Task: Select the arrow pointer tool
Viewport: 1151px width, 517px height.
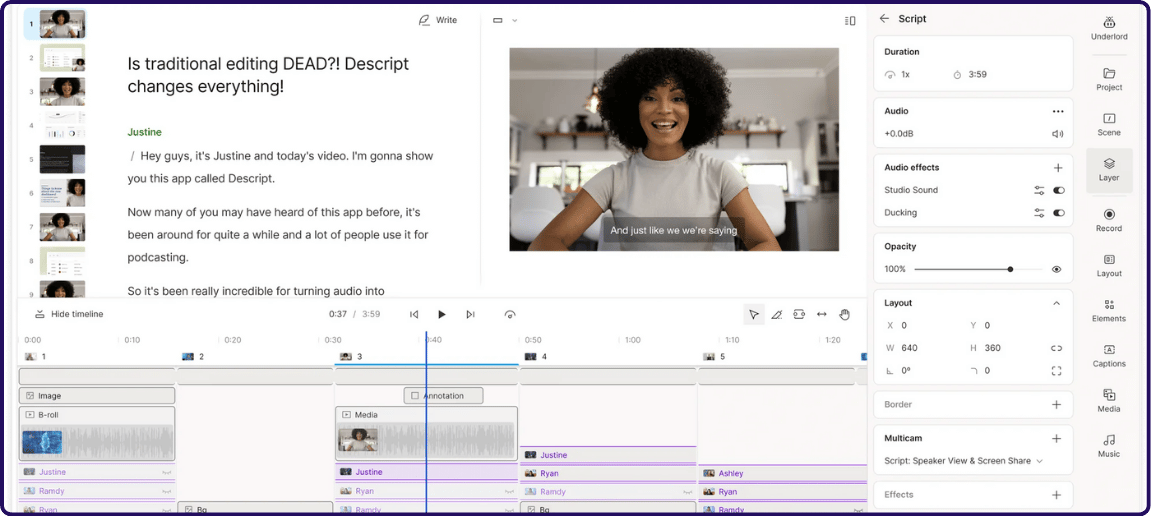Action: point(754,314)
